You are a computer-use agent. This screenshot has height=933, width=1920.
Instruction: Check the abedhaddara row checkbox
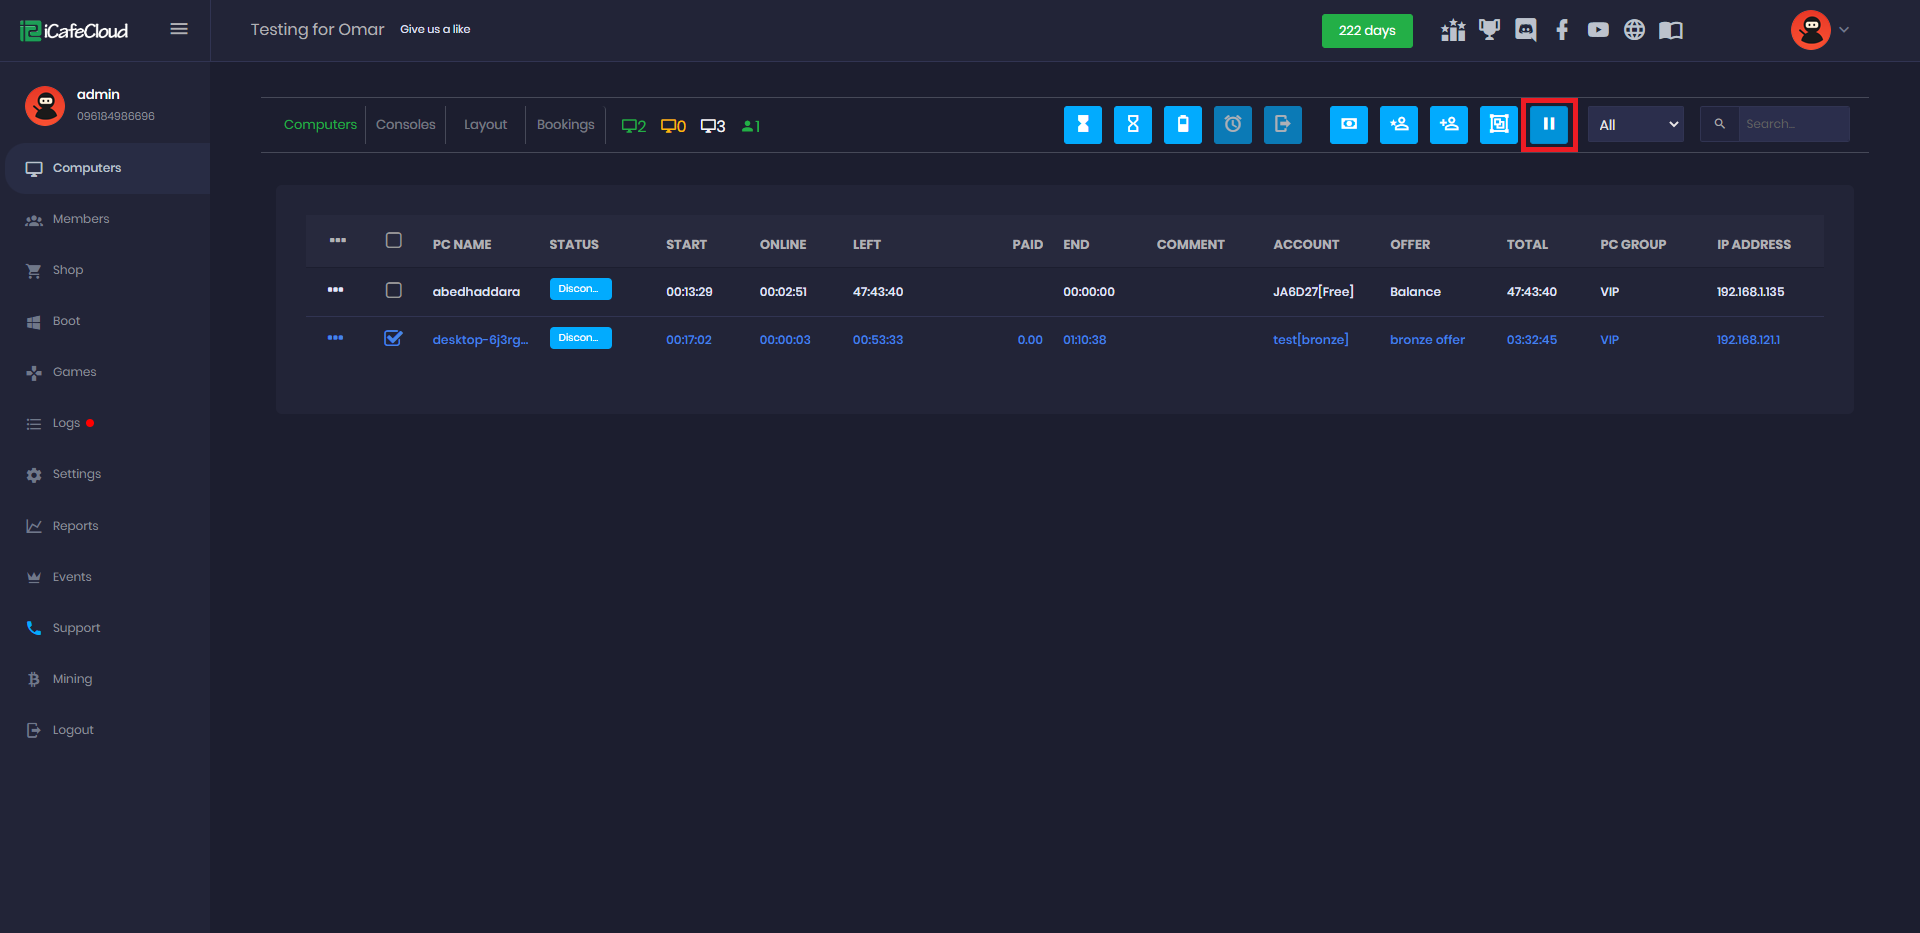[x=394, y=290]
